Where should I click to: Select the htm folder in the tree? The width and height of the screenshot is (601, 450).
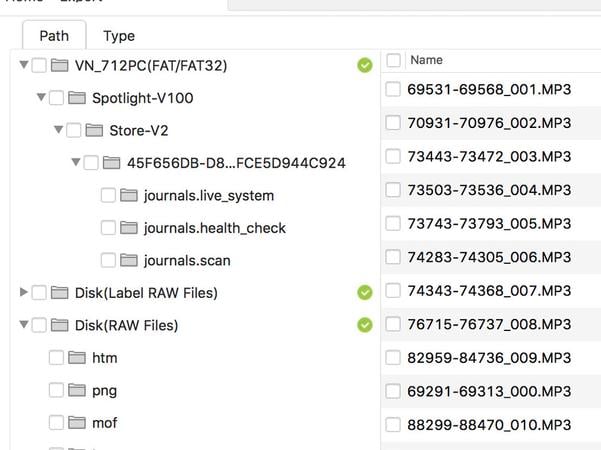click(x=104, y=357)
